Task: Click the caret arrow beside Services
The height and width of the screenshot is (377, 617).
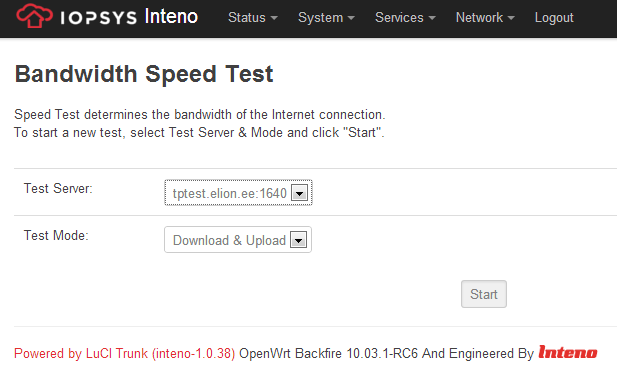Action: pos(432,18)
